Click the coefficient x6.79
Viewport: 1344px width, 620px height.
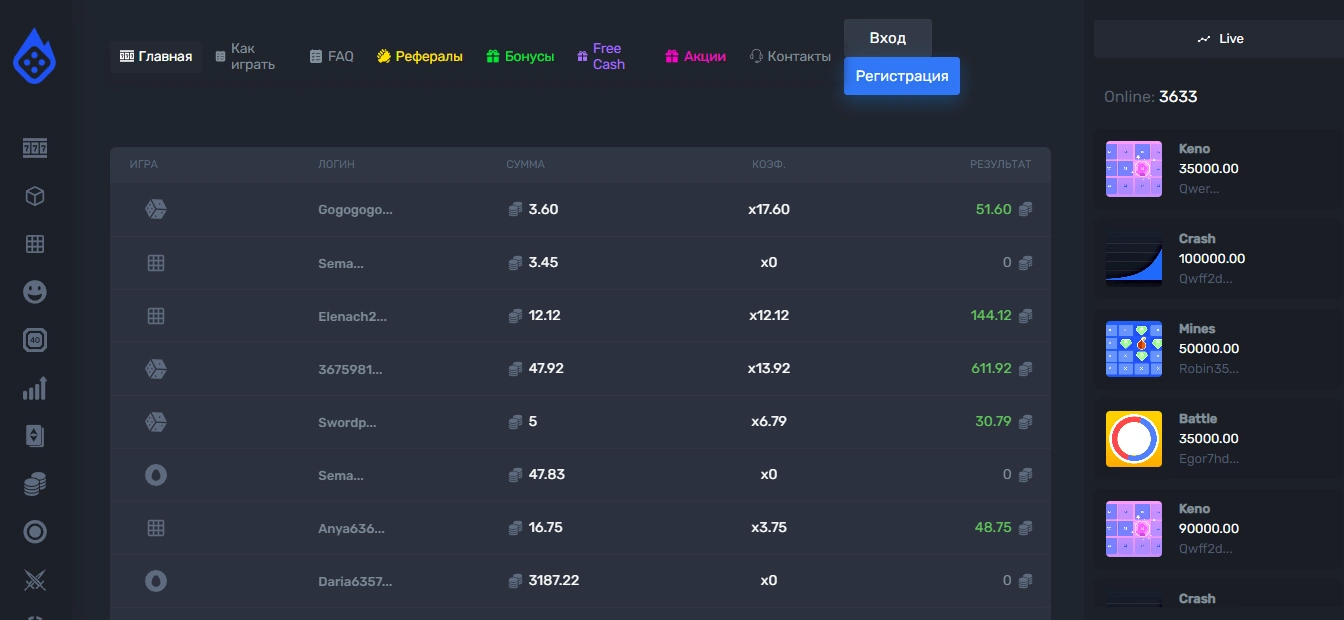click(x=769, y=422)
